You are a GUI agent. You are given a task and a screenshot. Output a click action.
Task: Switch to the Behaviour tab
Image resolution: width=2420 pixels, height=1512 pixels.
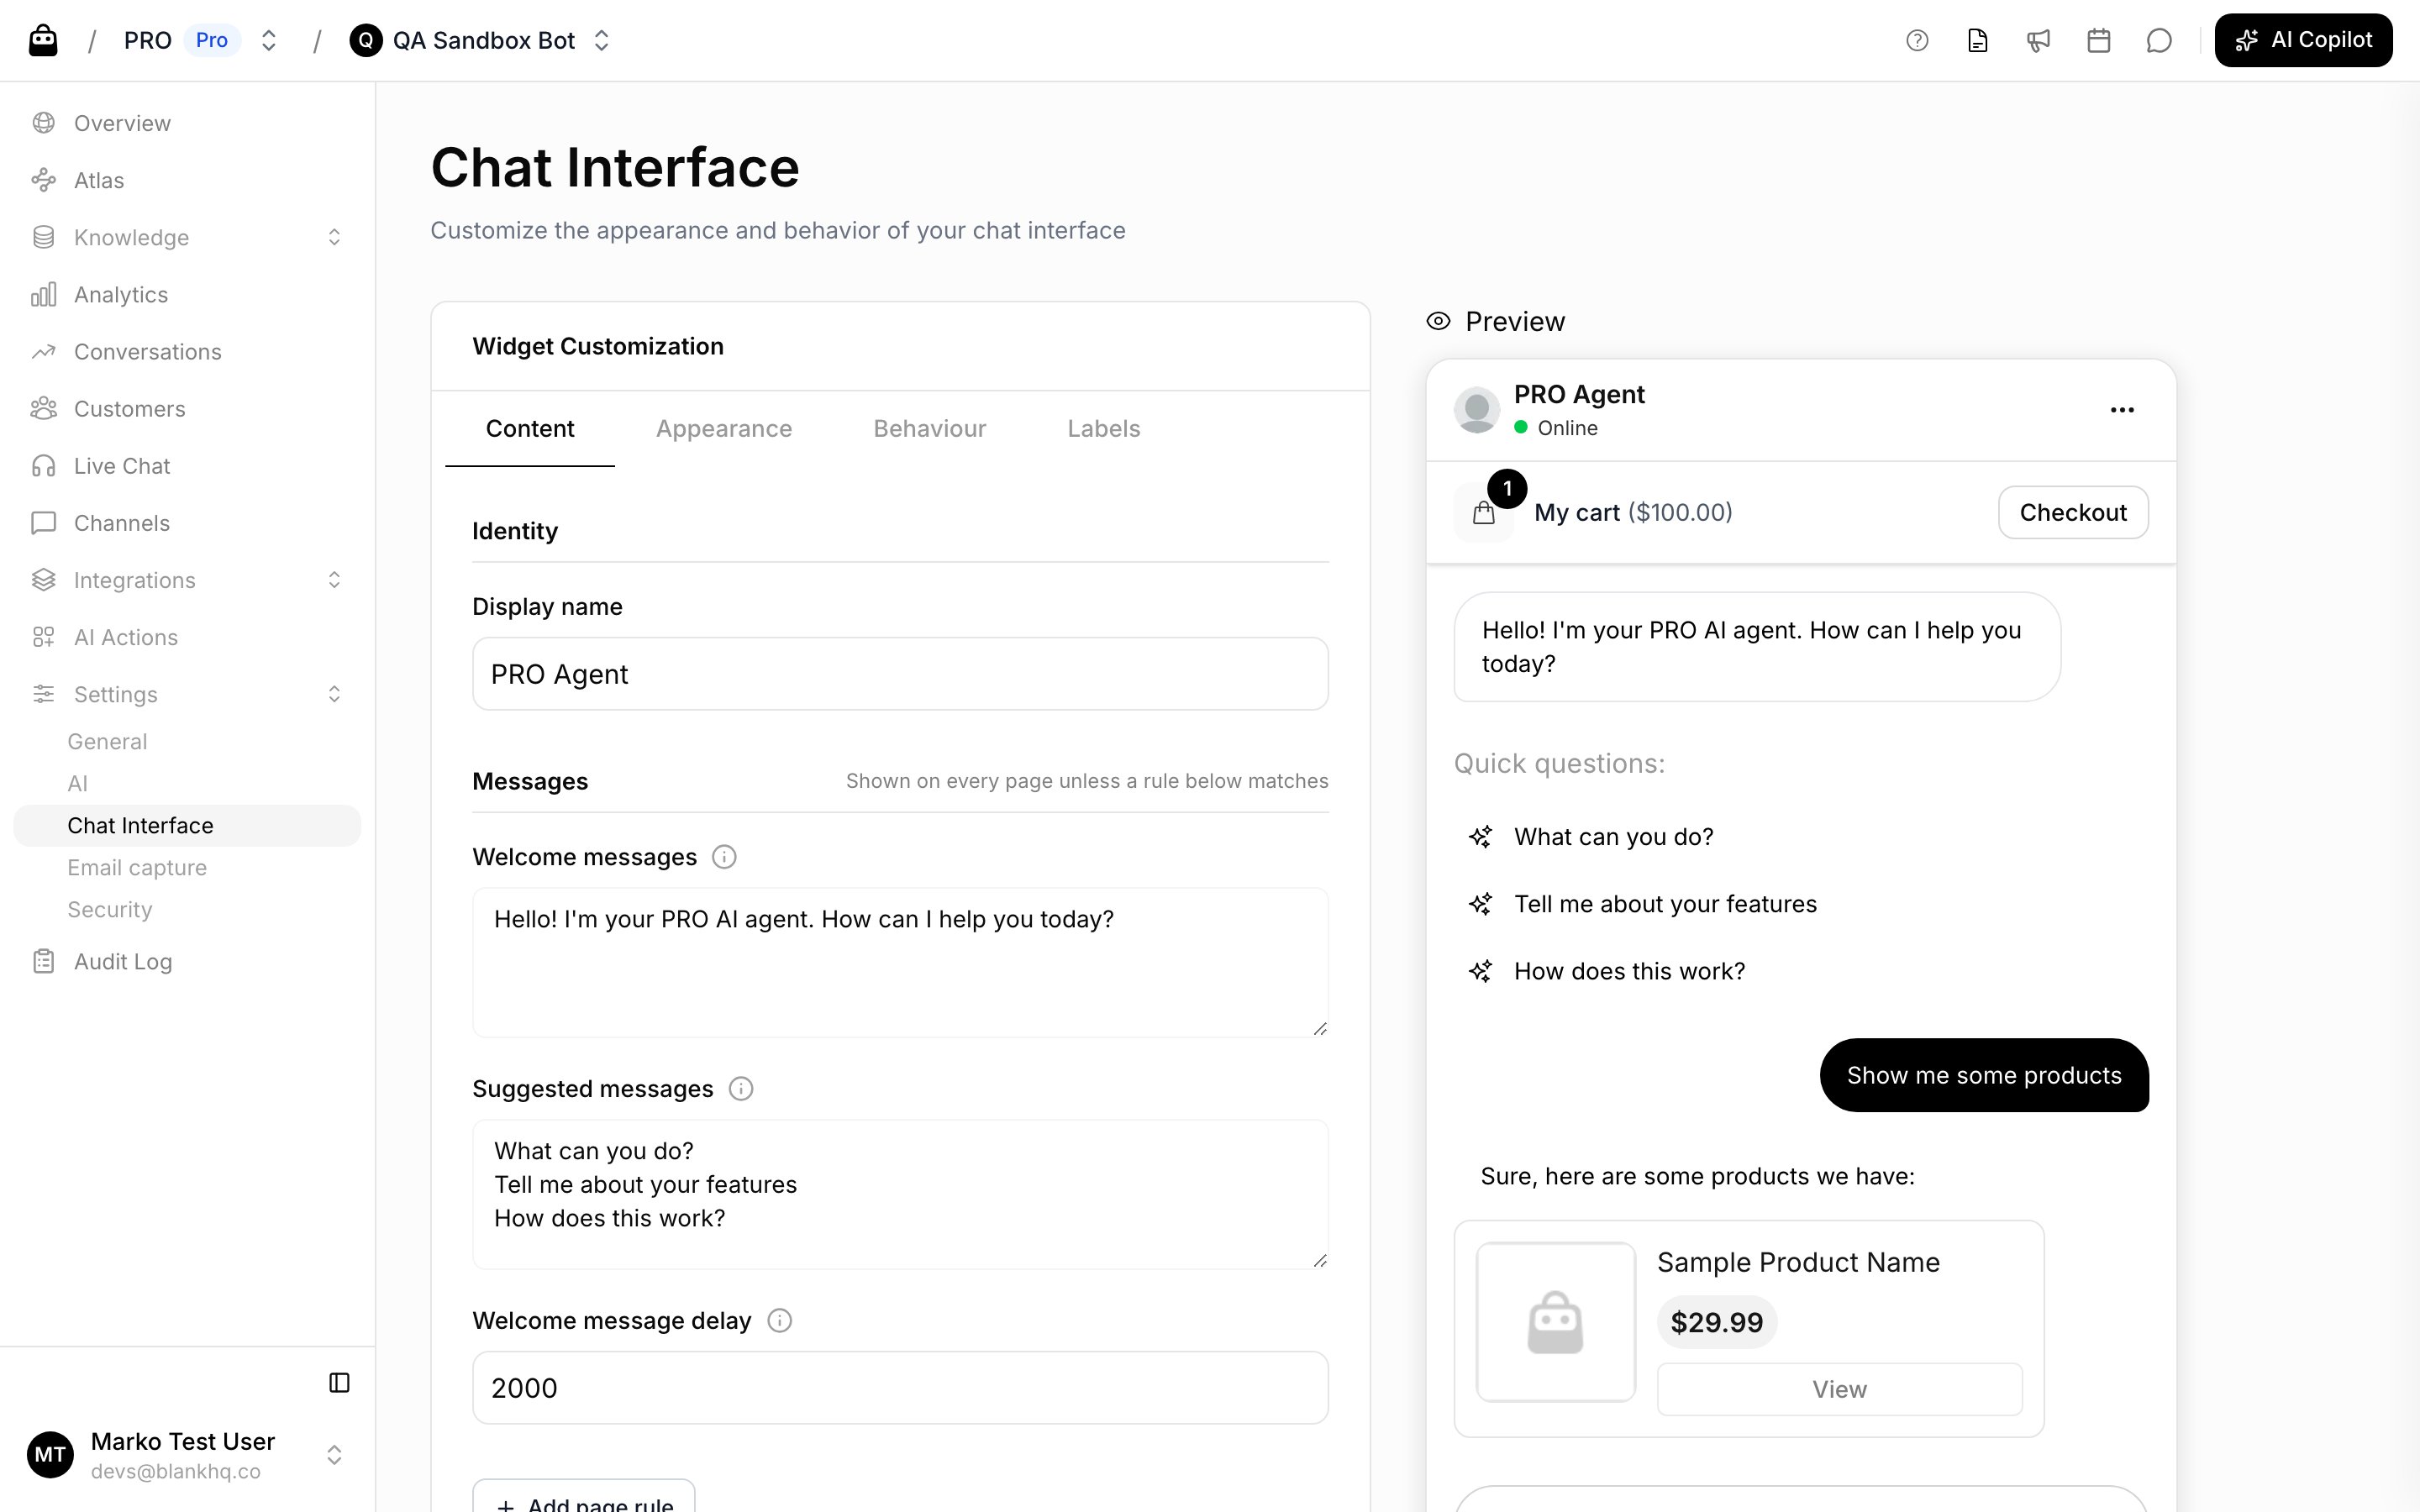coord(930,429)
